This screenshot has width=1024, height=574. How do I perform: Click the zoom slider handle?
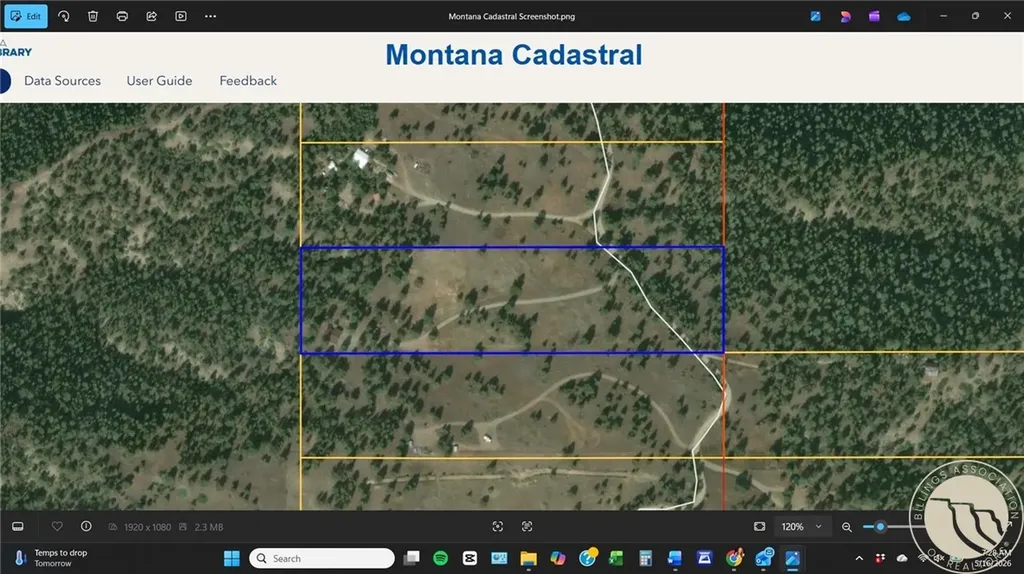880,526
